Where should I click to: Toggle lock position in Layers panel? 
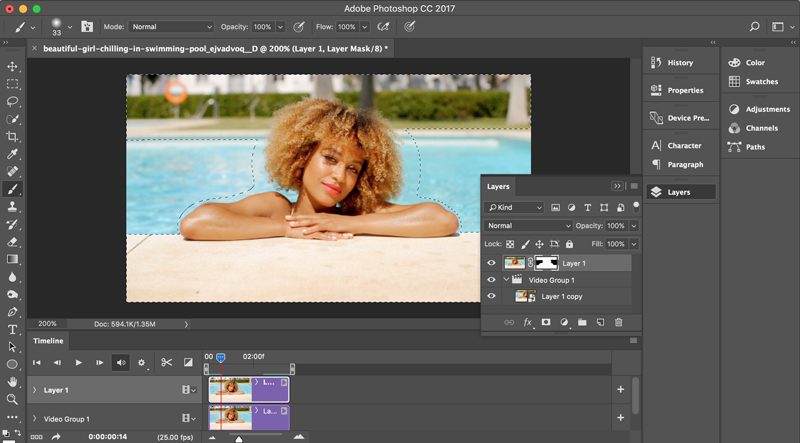pos(539,244)
